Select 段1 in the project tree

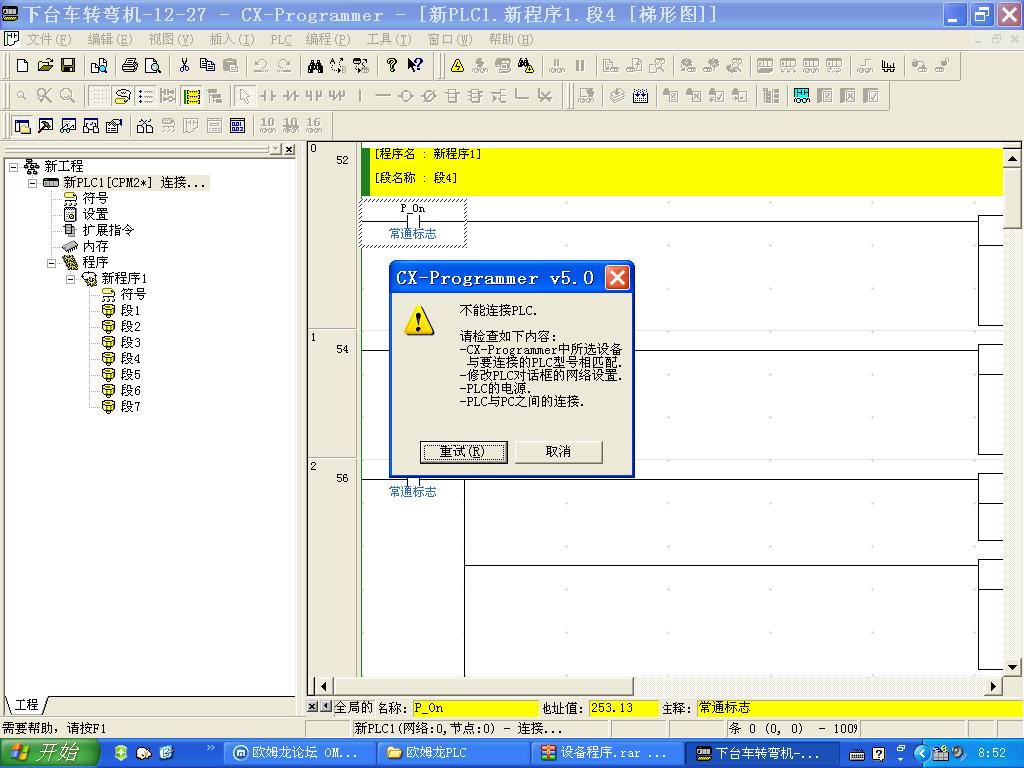click(130, 310)
